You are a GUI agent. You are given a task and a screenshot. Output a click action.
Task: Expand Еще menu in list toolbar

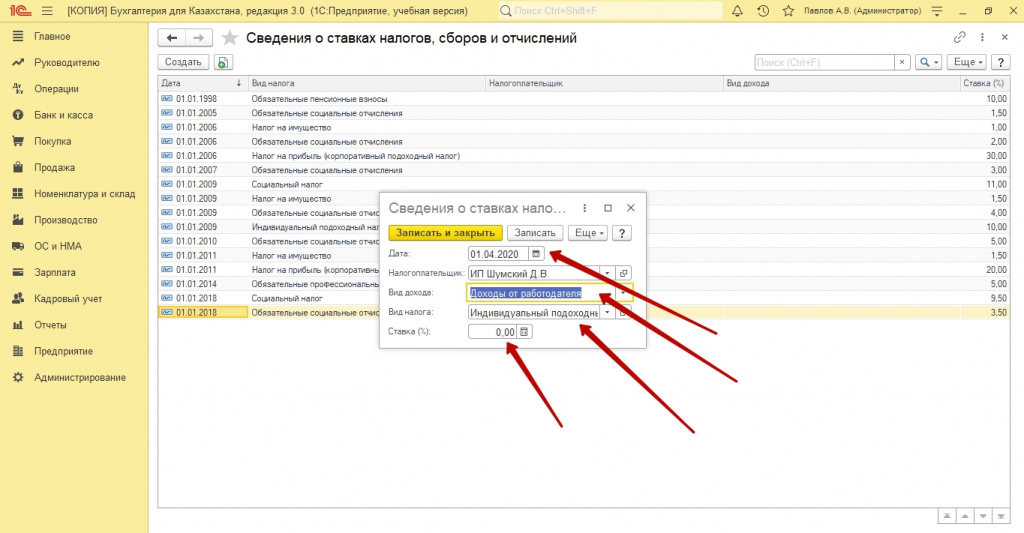coord(967,62)
